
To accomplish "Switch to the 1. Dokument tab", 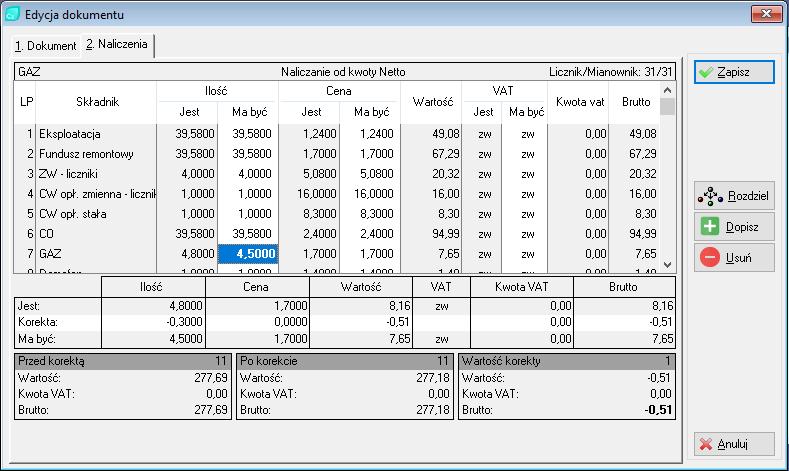I will click(x=45, y=46).
